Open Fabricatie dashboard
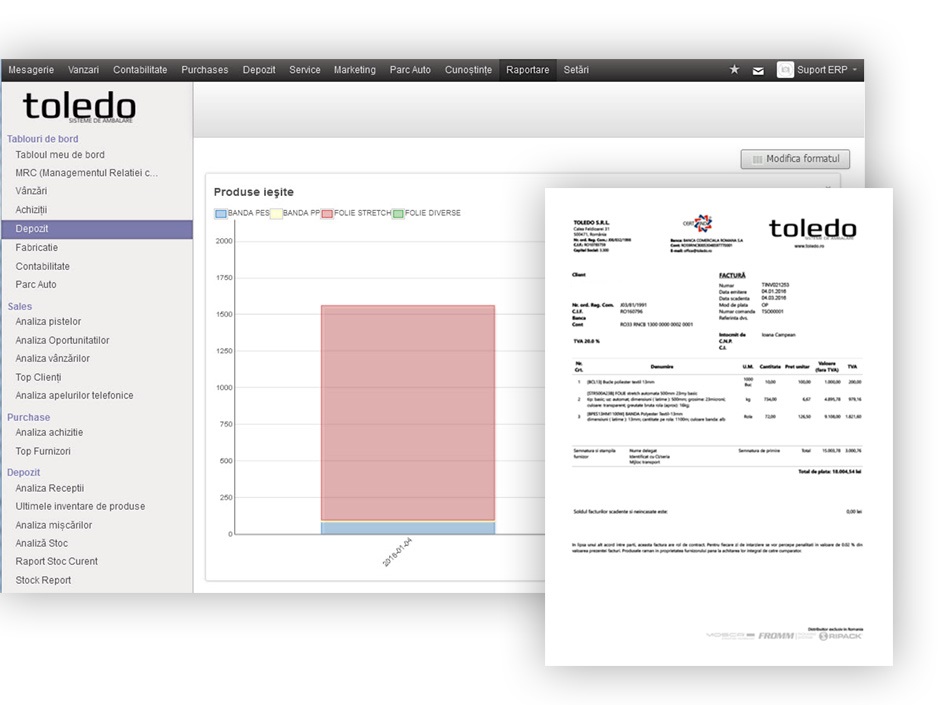 [x=37, y=248]
